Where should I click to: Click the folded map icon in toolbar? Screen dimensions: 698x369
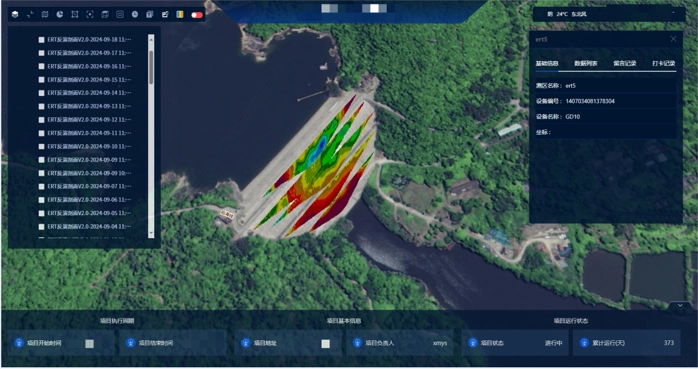point(45,14)
